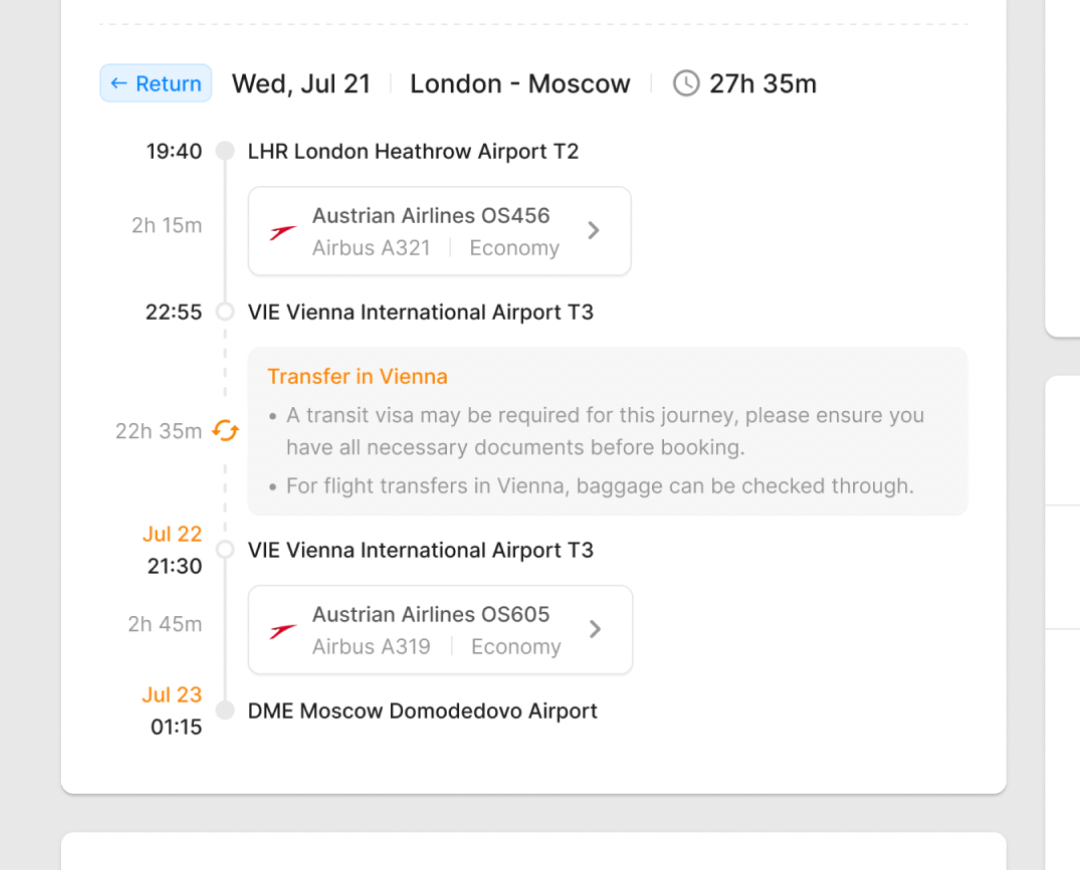The width and height of the screenshot is (1080, 870).
Task: Open the Austrian Airlines OS456 card
Action: point(439,231)
